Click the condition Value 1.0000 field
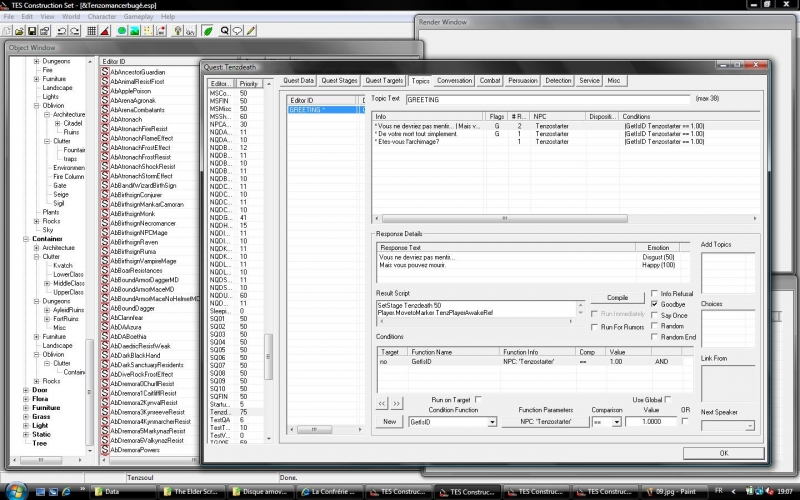This screenshot has width=800, height=500. point(651,422)
